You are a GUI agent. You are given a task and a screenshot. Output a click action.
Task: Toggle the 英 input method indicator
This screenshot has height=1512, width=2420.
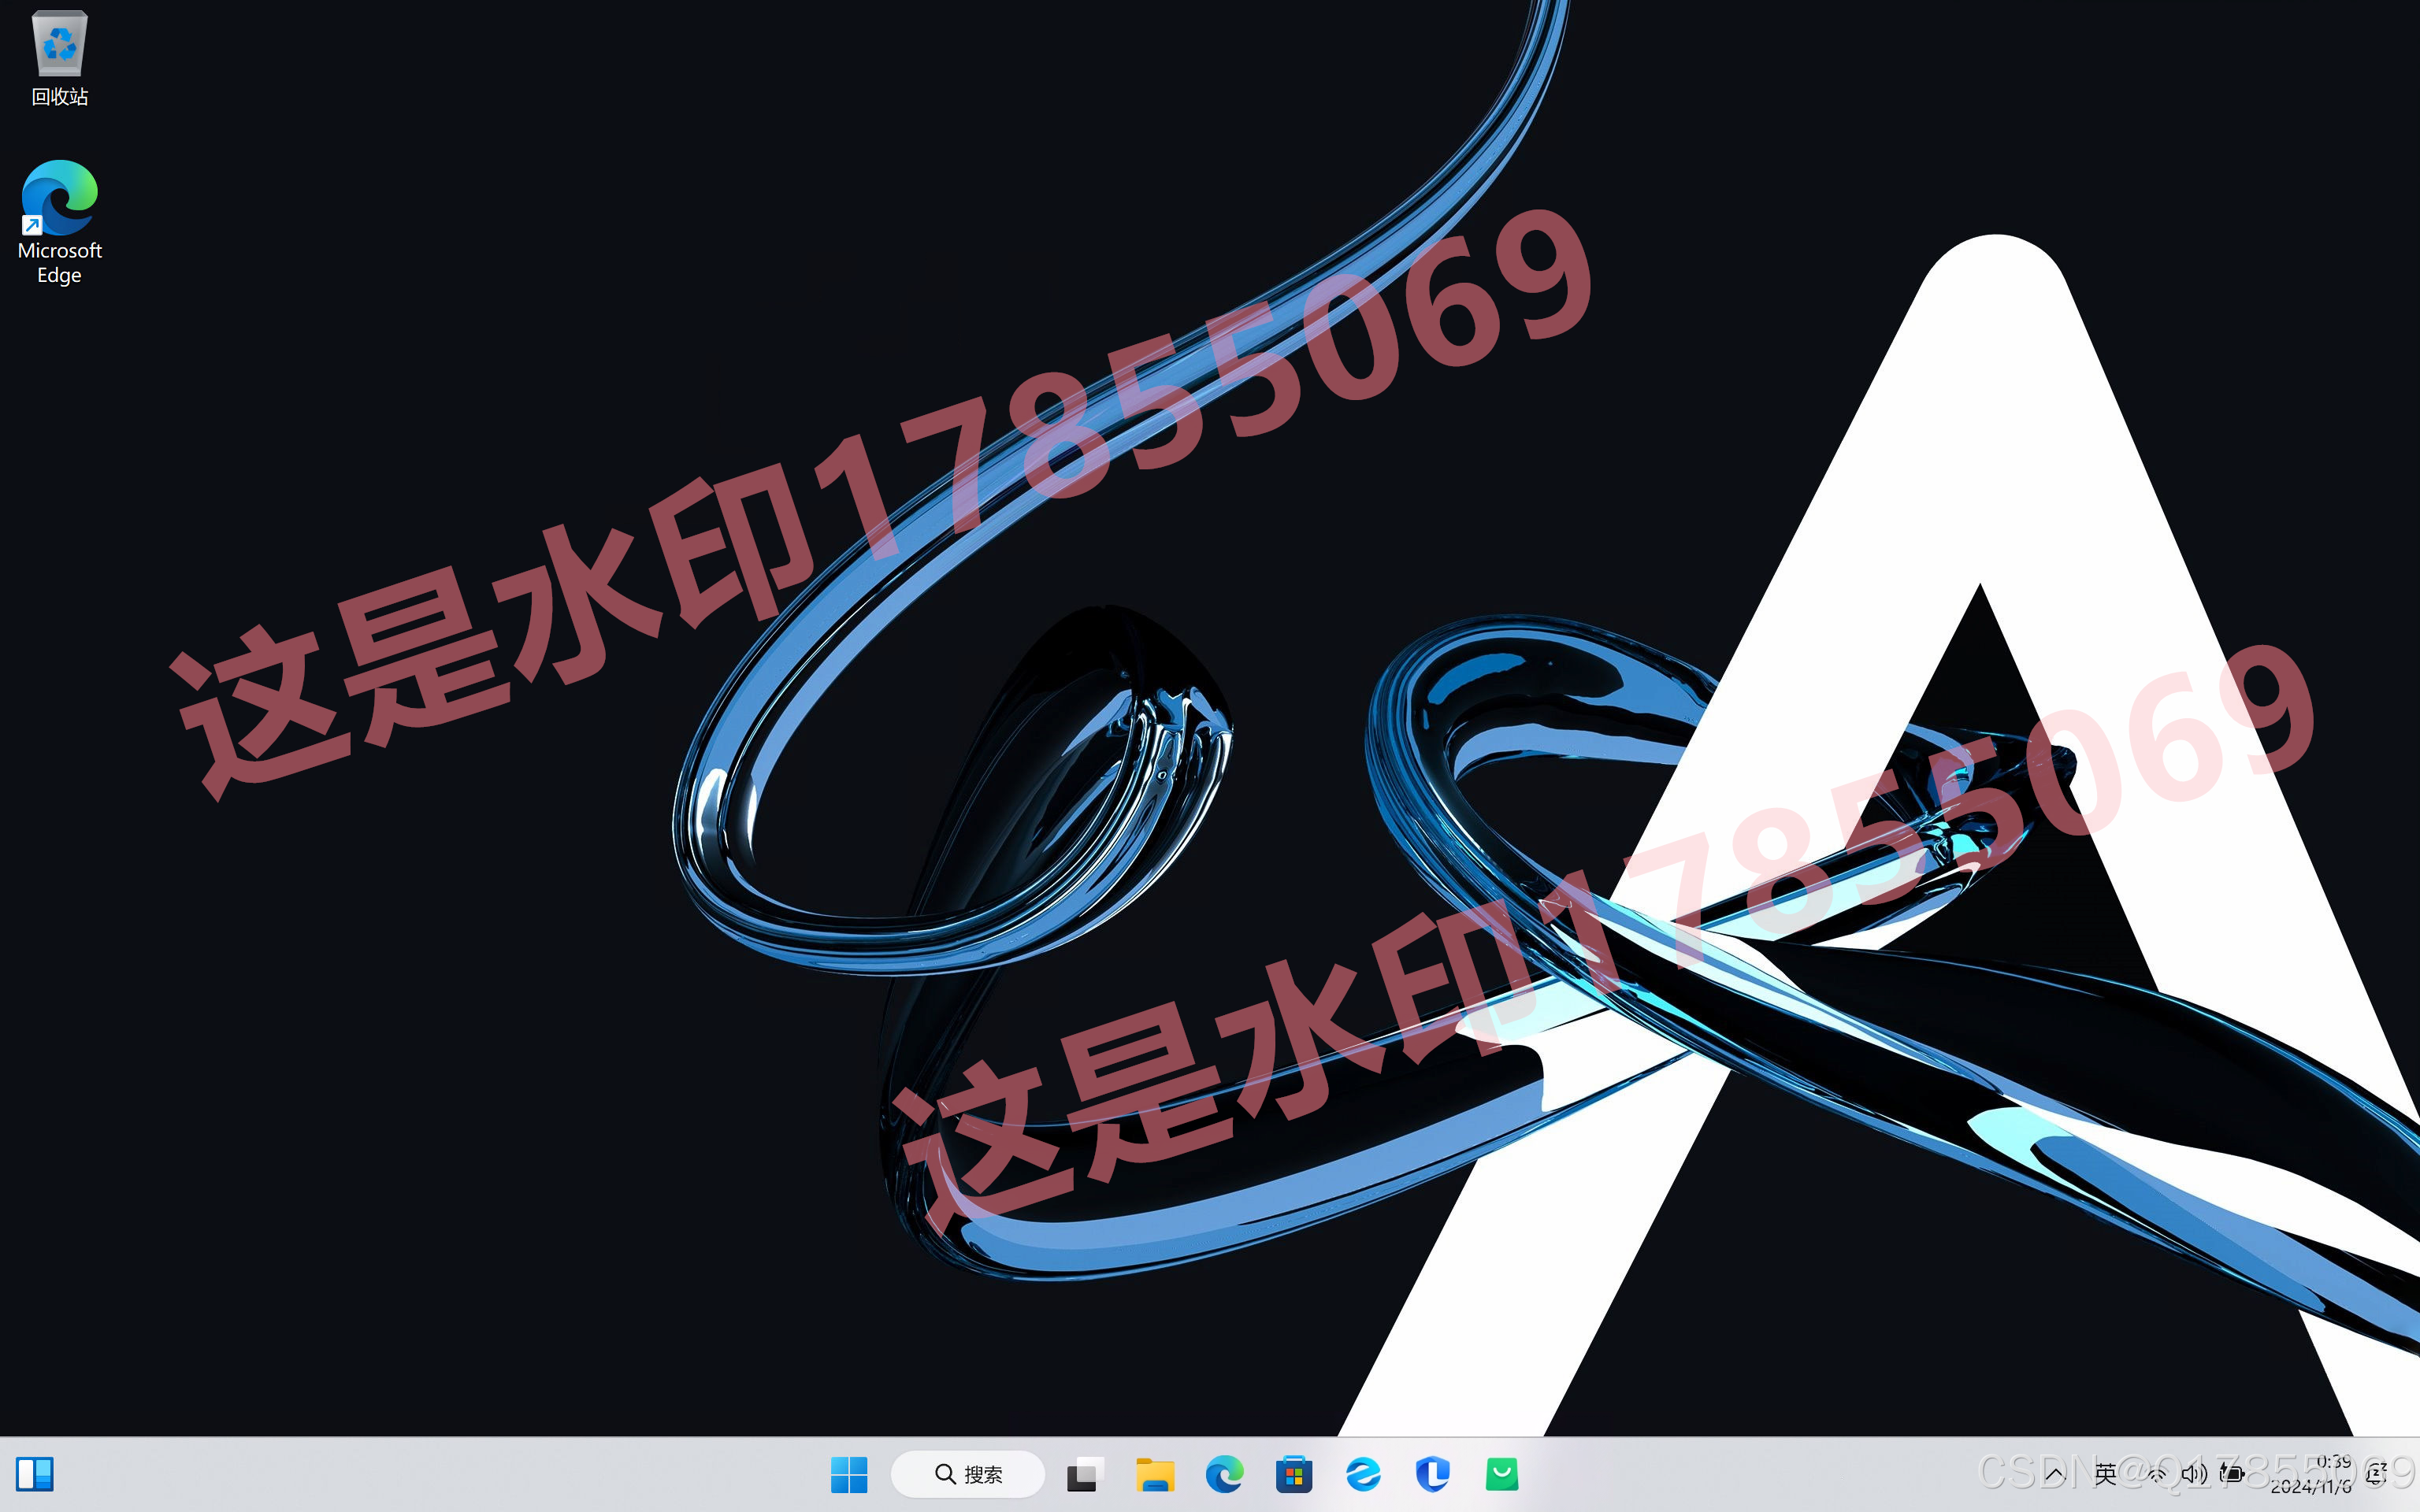coord(2106,1474)
